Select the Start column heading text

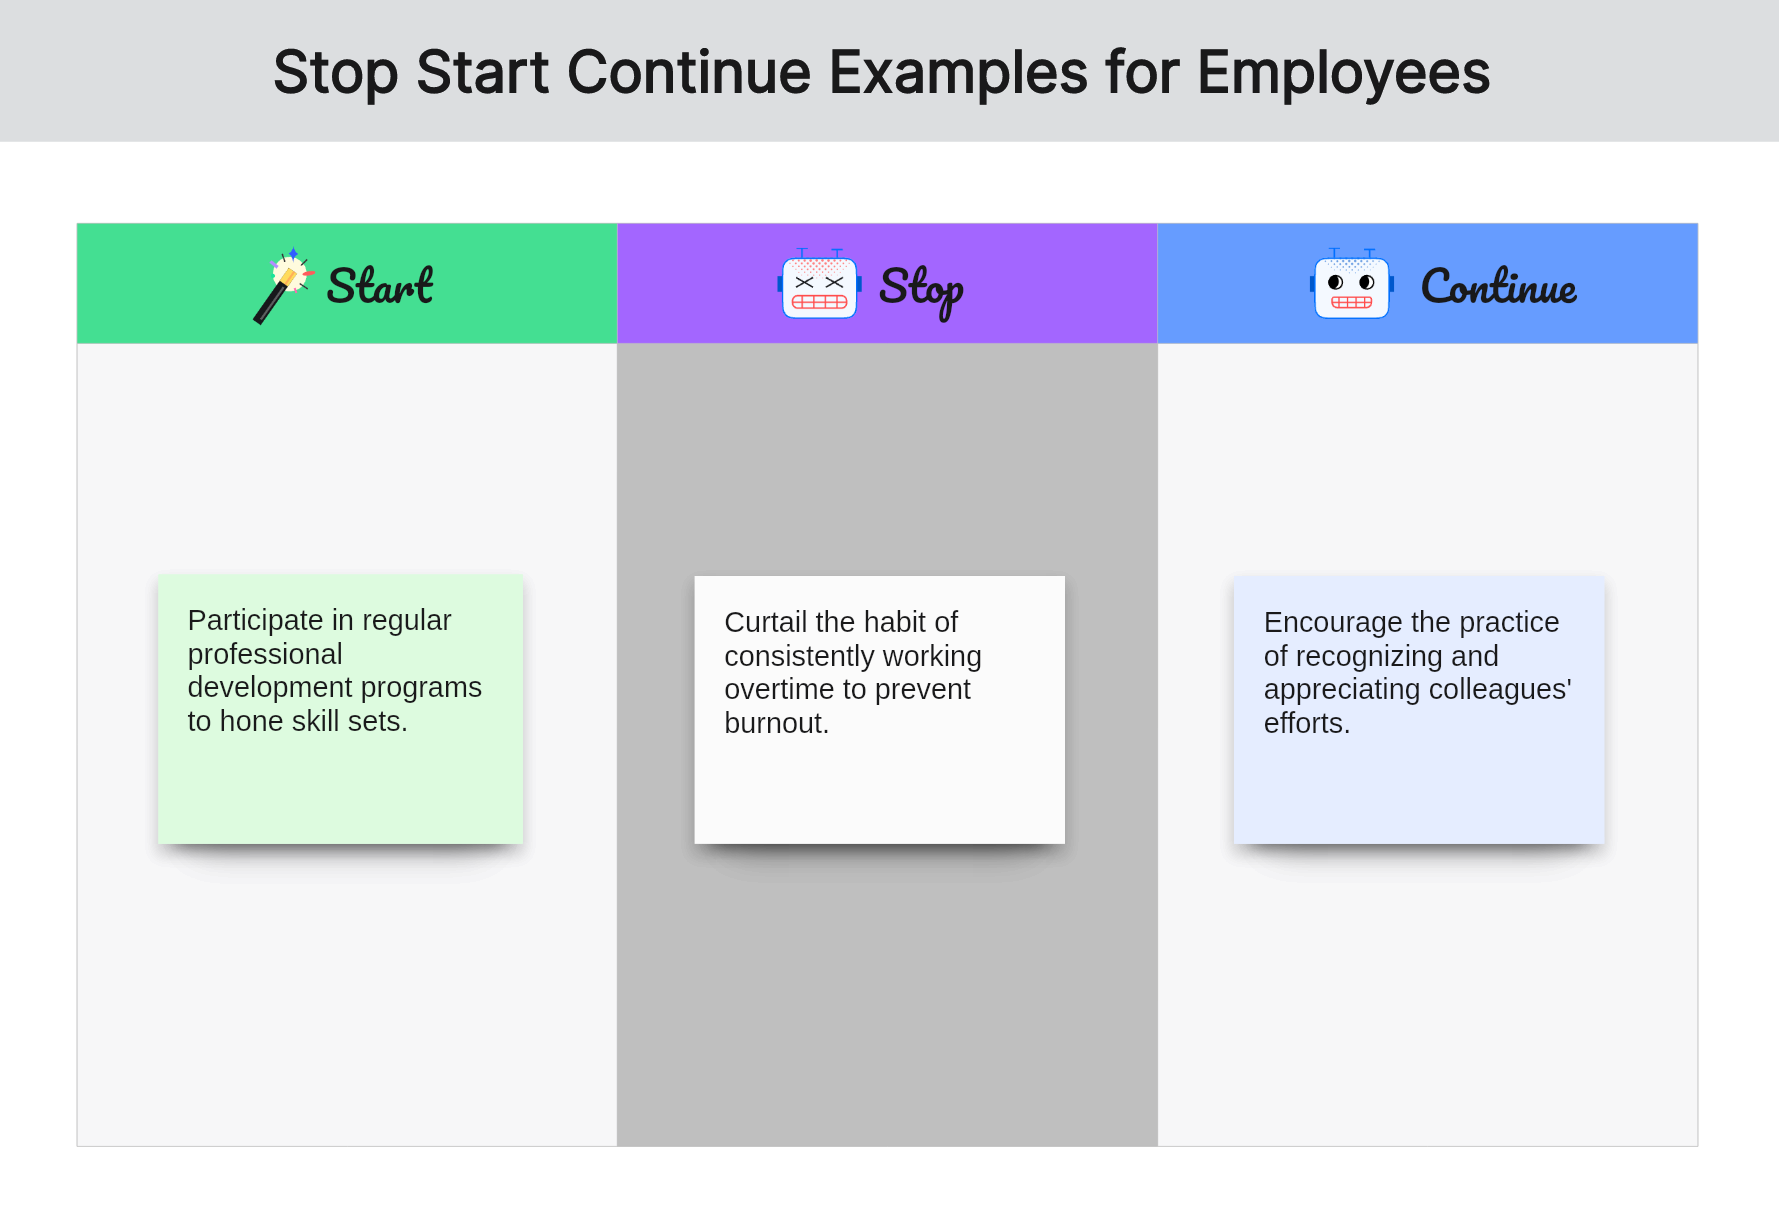coord(380,286)
